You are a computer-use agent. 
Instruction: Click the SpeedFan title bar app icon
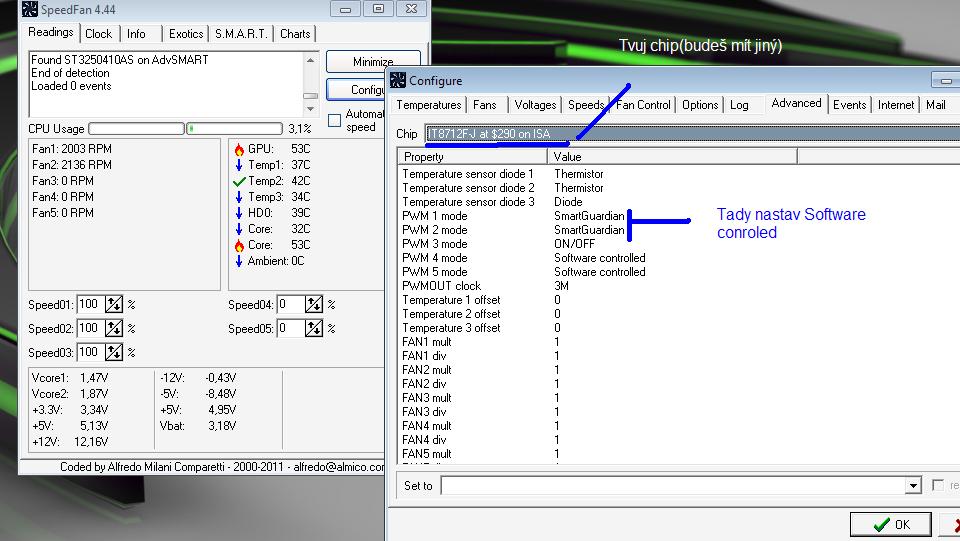pyautogui.click(x=29, y=9)
